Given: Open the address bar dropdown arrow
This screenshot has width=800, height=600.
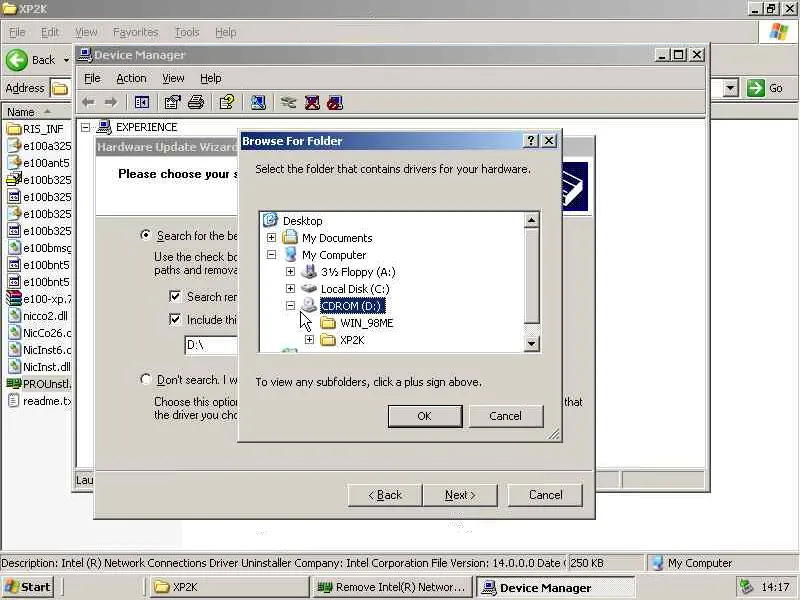Looking at the screenshot, I should (x=731, y=88).
